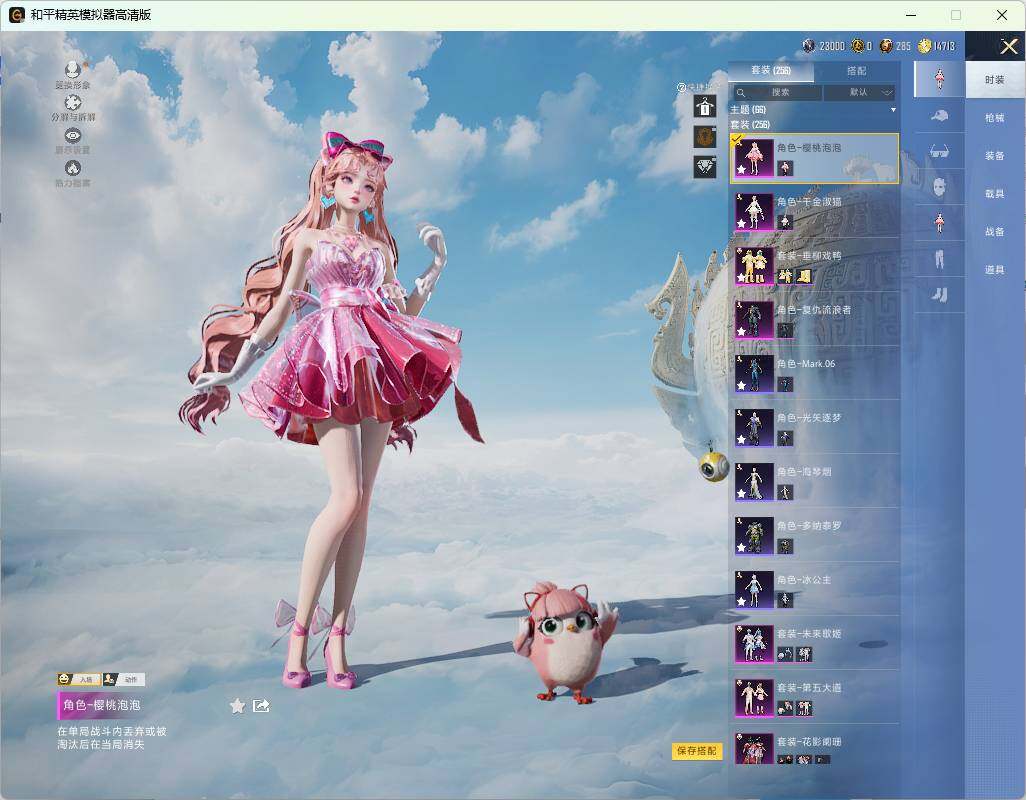Image resolution: width=1026 pixels, height=800 pixels.
Task: Open the 时装 side tab
Action: [995, 80]
